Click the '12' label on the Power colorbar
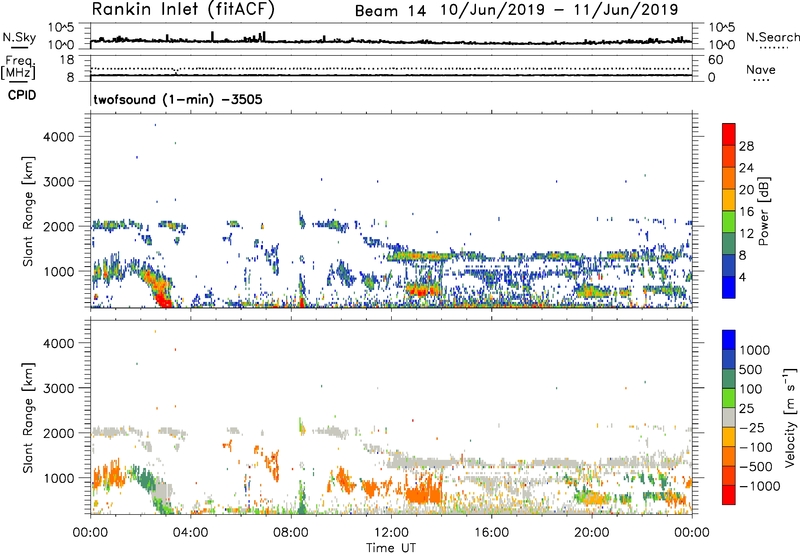Viewport: 800px width, 554px height. [746, 234]
